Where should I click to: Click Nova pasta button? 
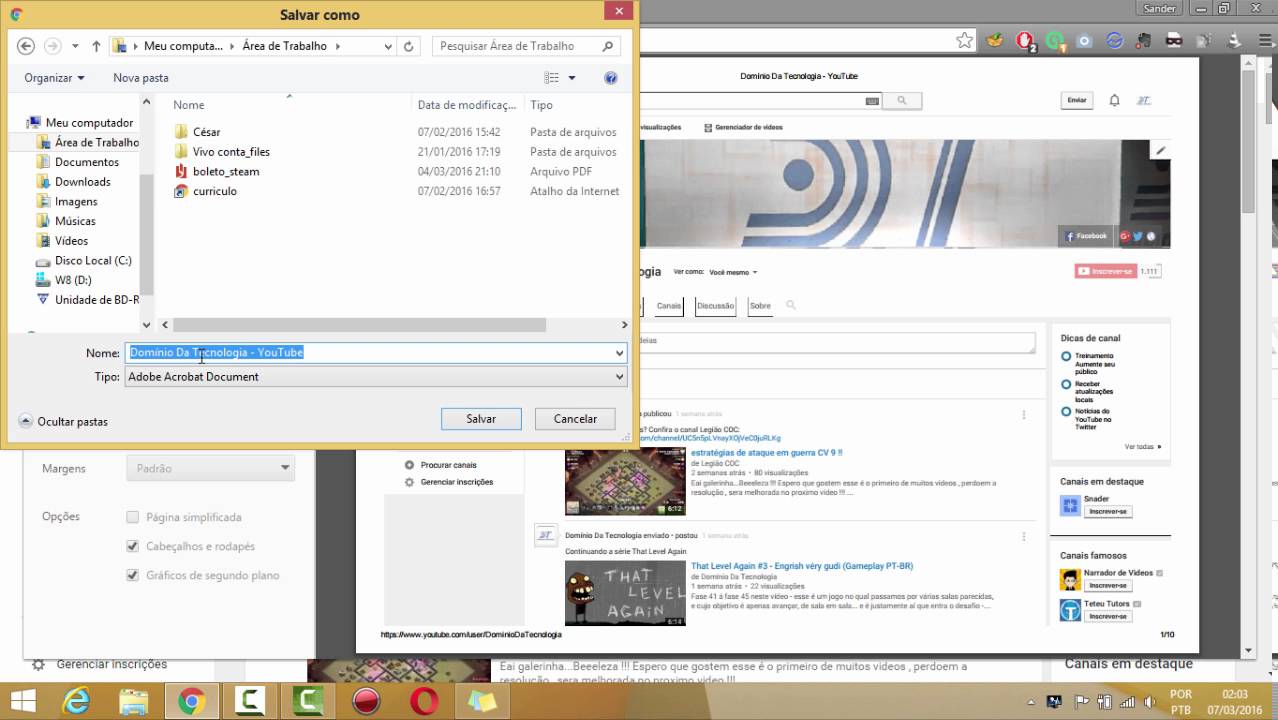pyautogui.click(x=141, y=78)
